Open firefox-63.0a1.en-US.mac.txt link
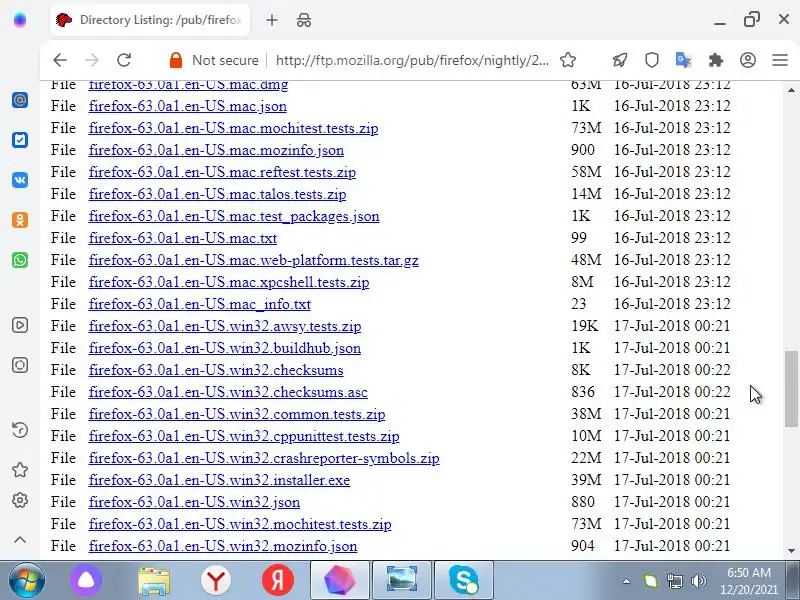 183,238
